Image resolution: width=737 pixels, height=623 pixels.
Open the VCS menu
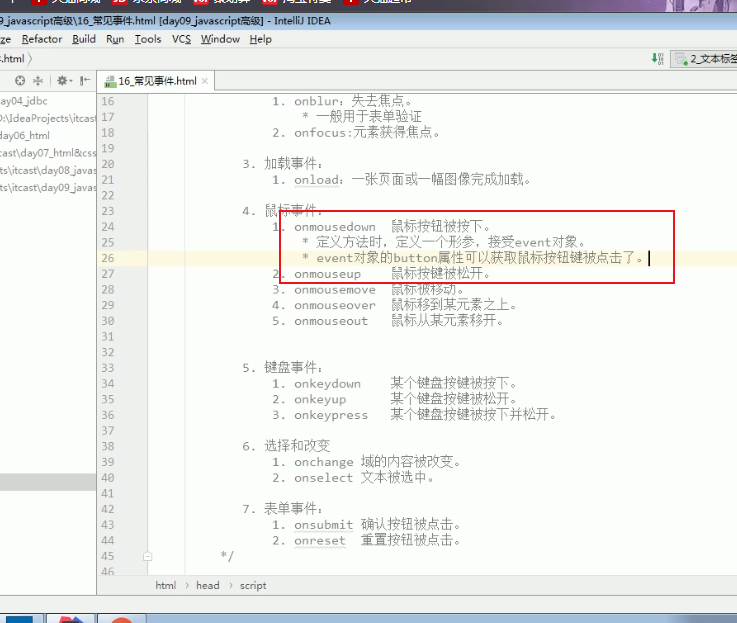point(181,39)
